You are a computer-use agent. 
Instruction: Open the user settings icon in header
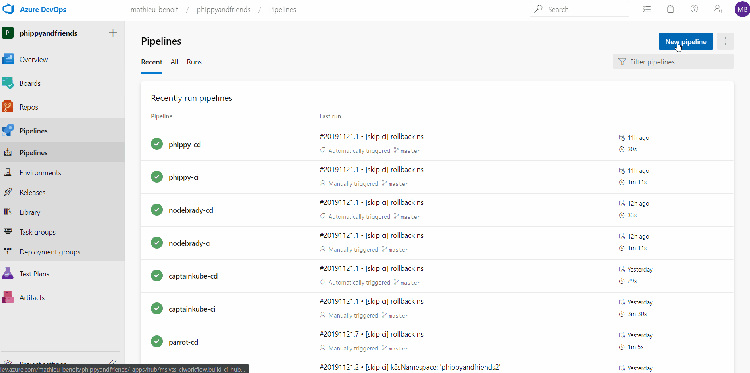pyautogui.click(x=717, y=9)
